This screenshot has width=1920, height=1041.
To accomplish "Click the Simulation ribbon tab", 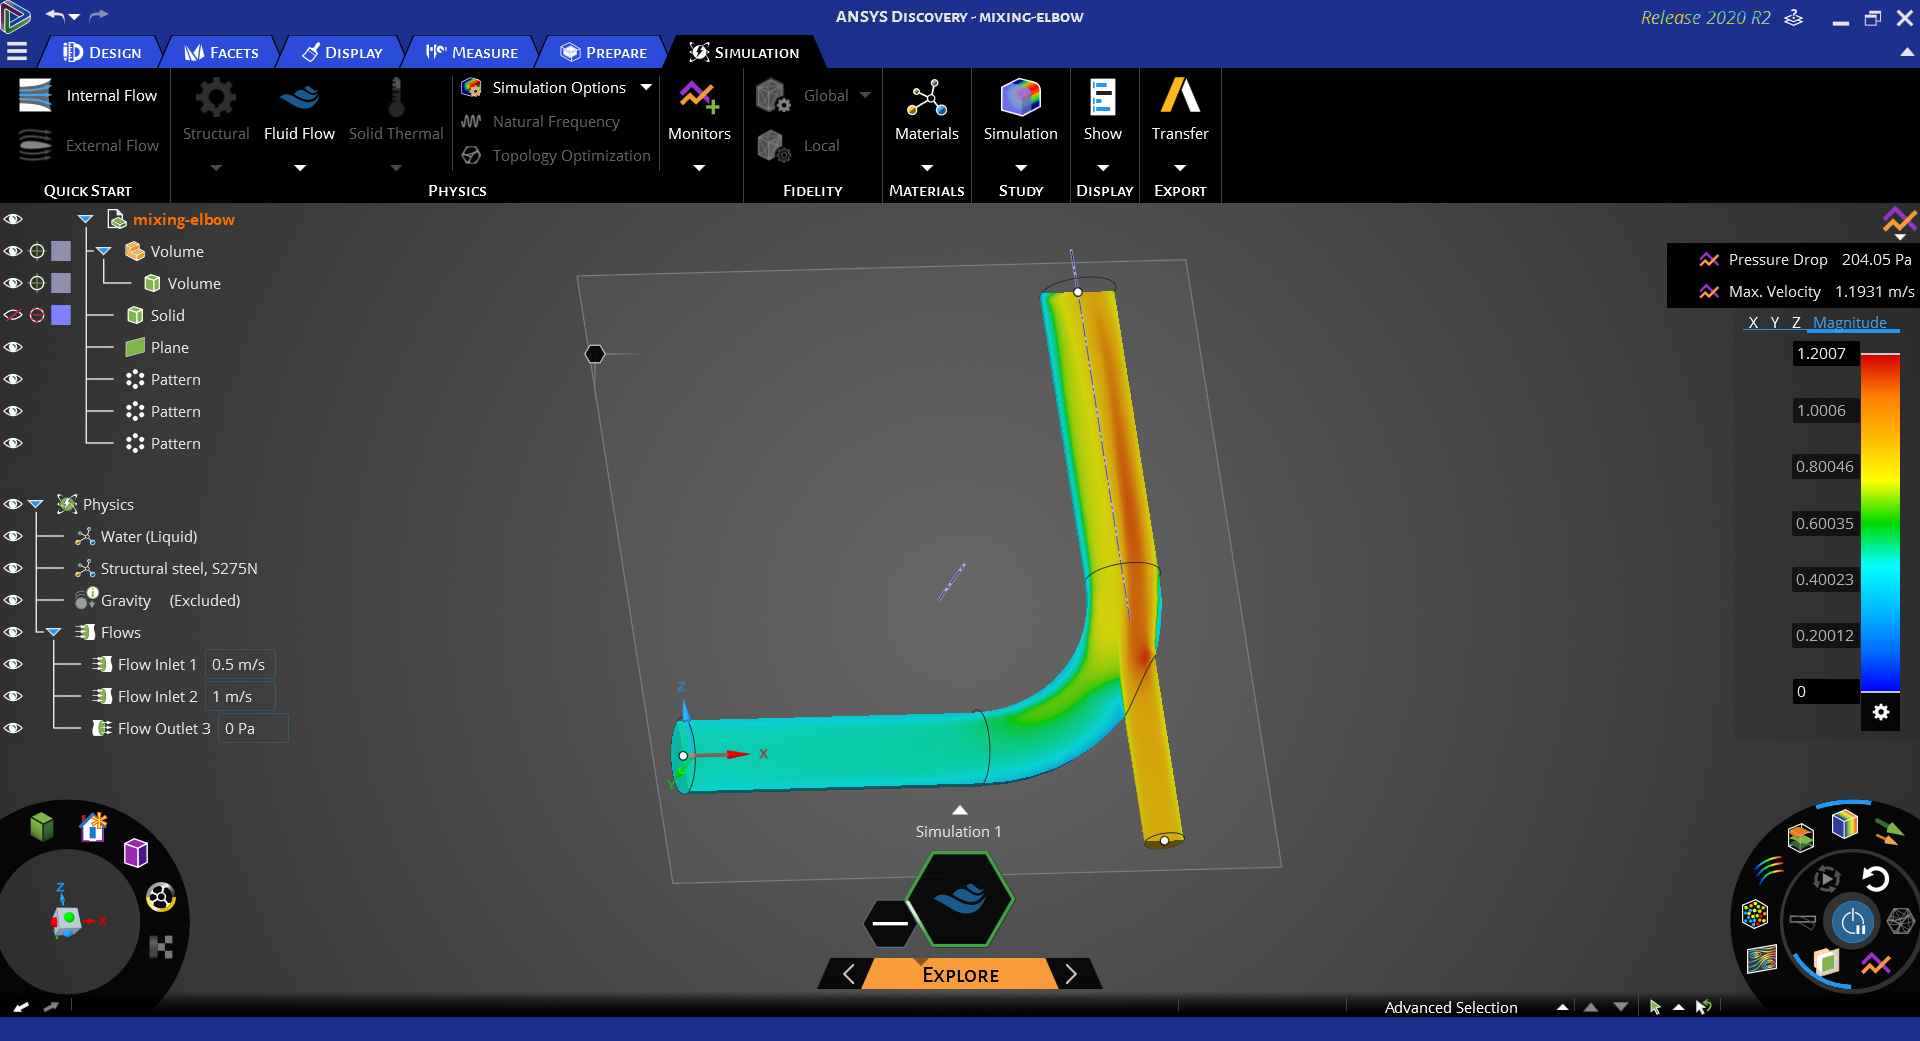I will click(744, 52).
